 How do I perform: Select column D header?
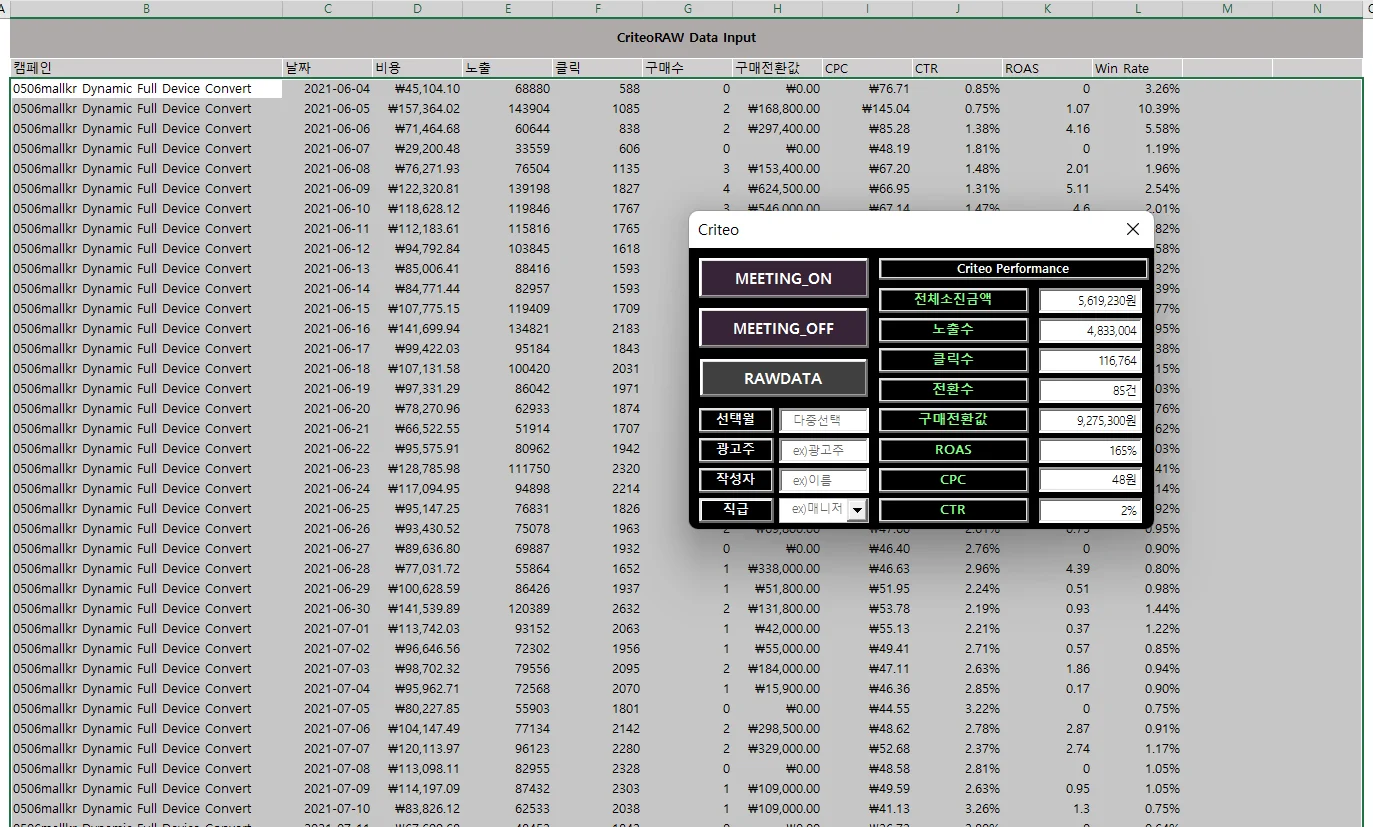(x=417, y=9)
